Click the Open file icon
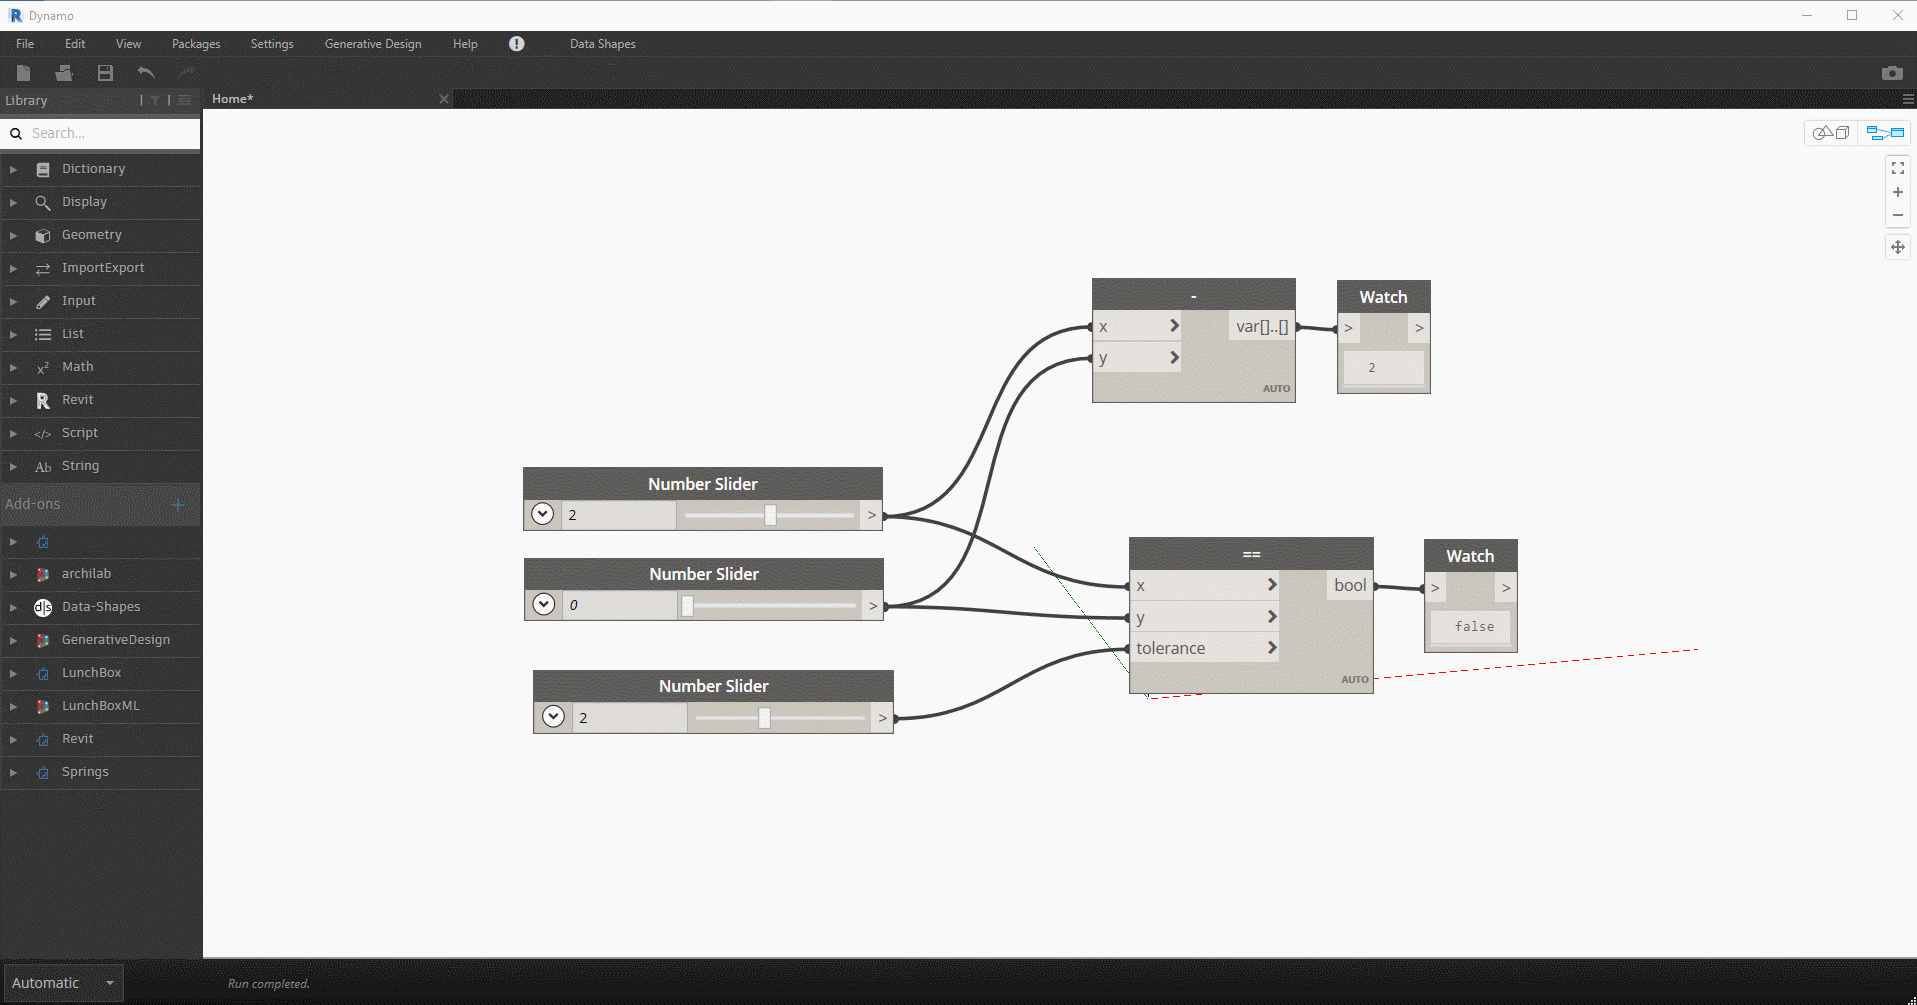This screenshot has width=1917, height=1005. pos(64,73)
